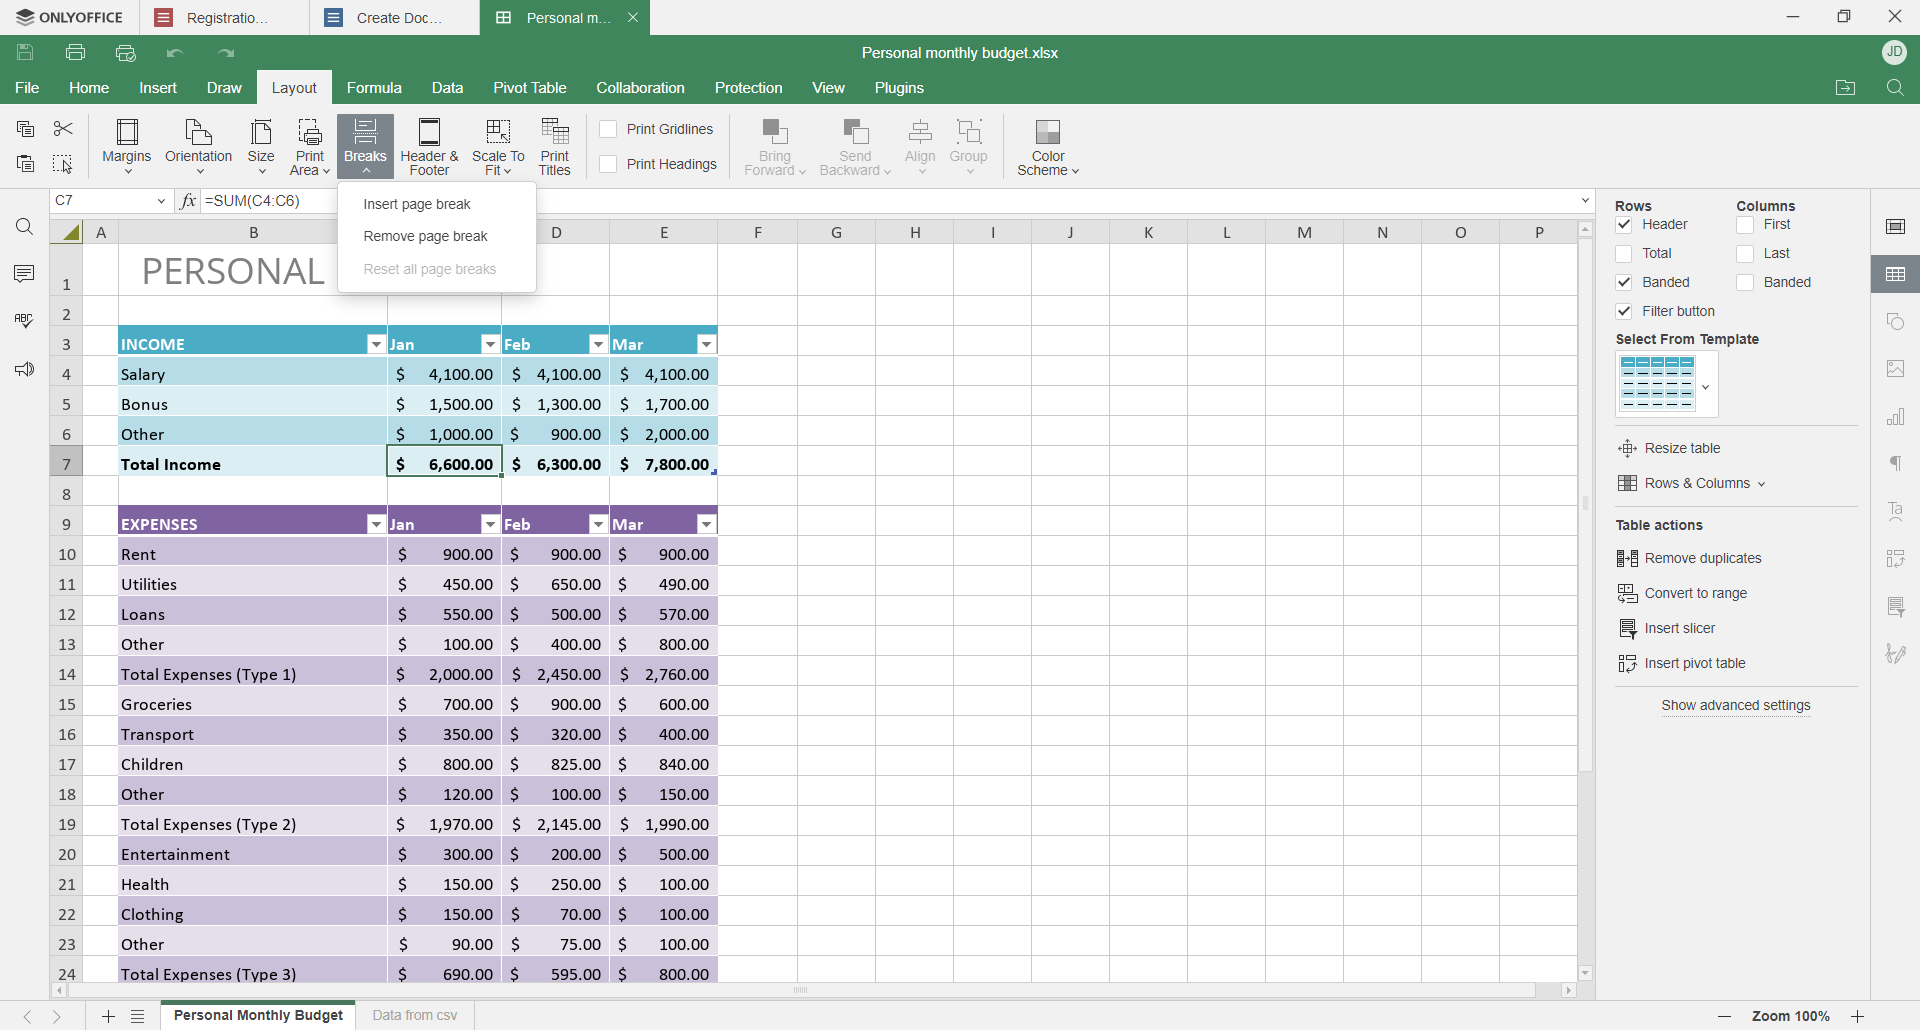The height and width of the screenshot is (1030, 1920).
Task: Open the Header & Footer settings
Action: 428,145
